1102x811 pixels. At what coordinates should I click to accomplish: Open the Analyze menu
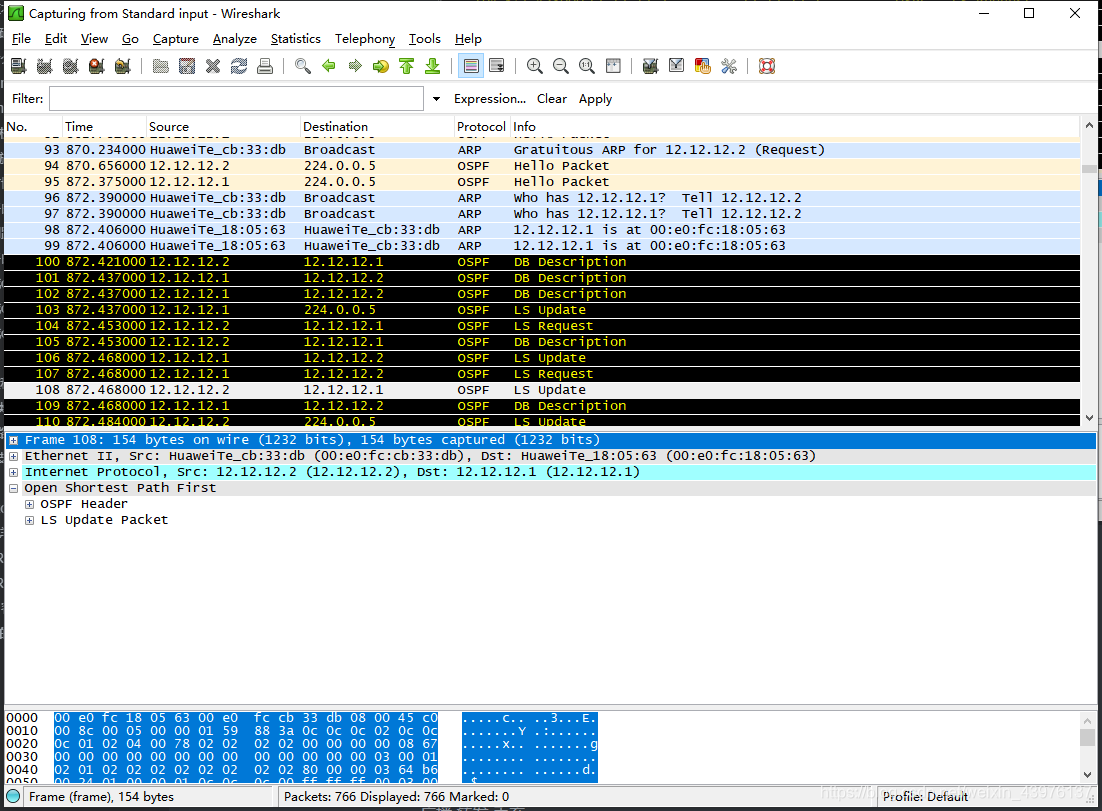coord(235,39)
